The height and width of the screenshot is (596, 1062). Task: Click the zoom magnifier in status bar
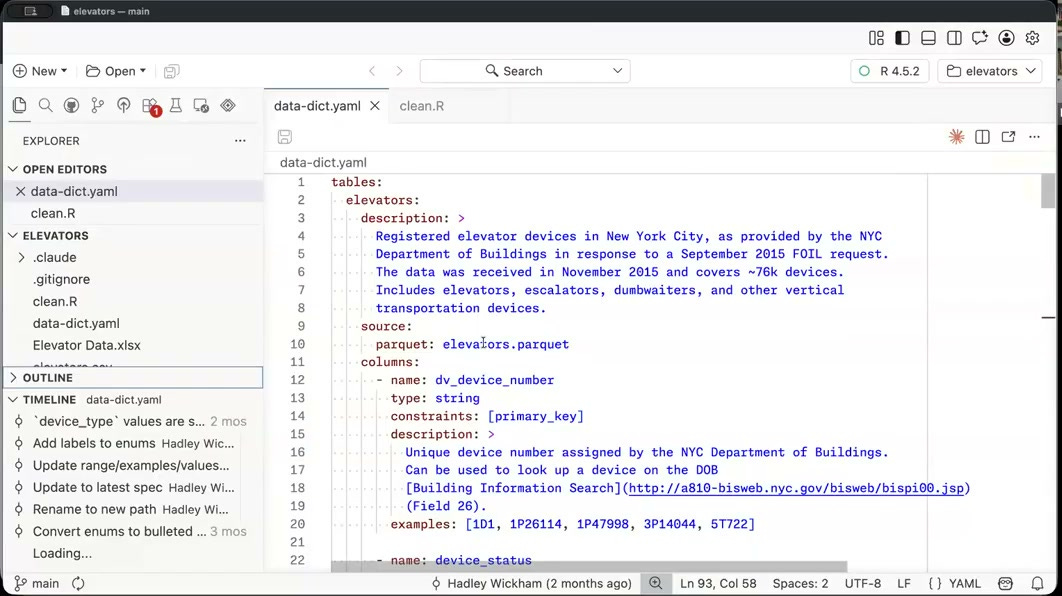pos(655,583)
